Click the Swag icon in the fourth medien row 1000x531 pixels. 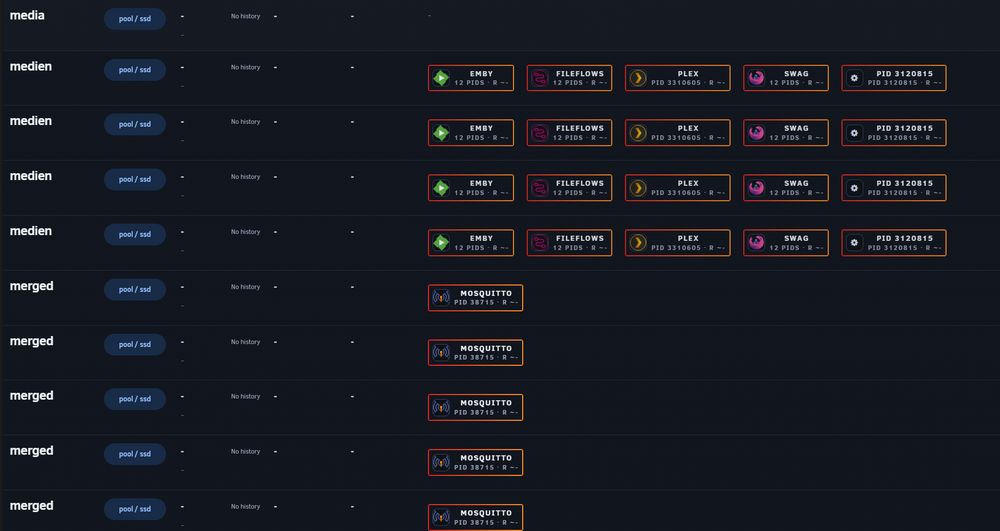(x=756, y=243)
